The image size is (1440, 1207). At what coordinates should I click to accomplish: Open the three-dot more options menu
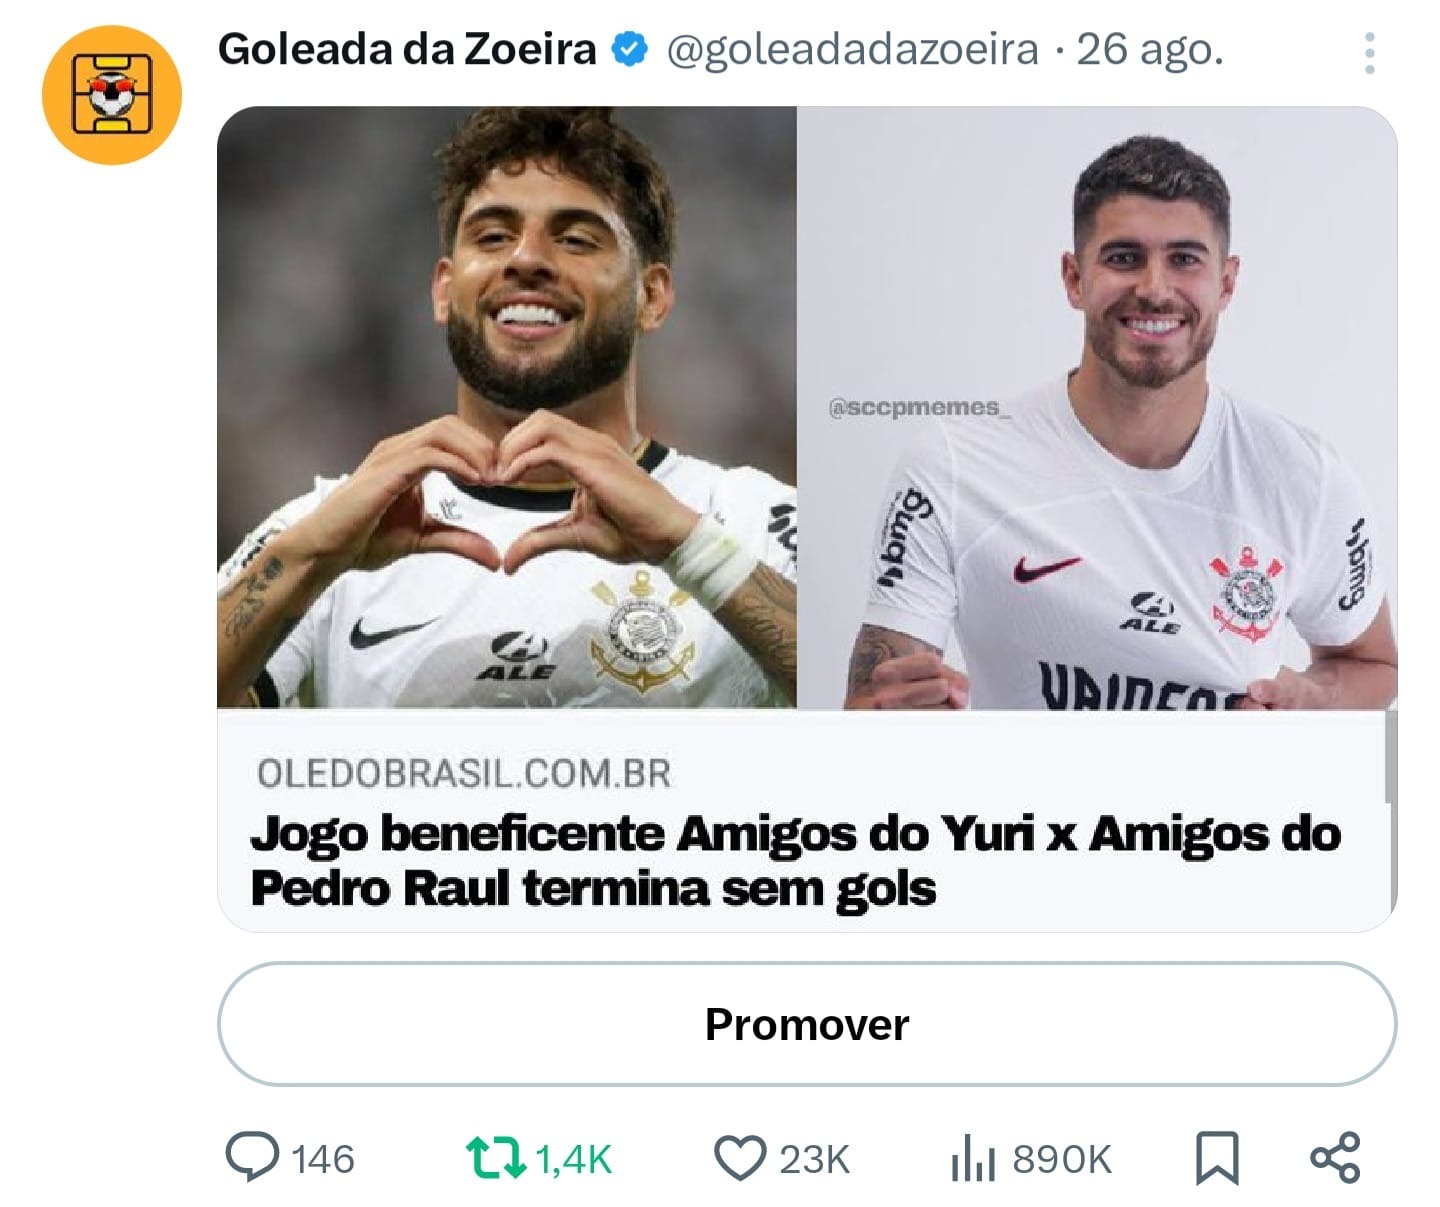click(x=1369, y=52)
